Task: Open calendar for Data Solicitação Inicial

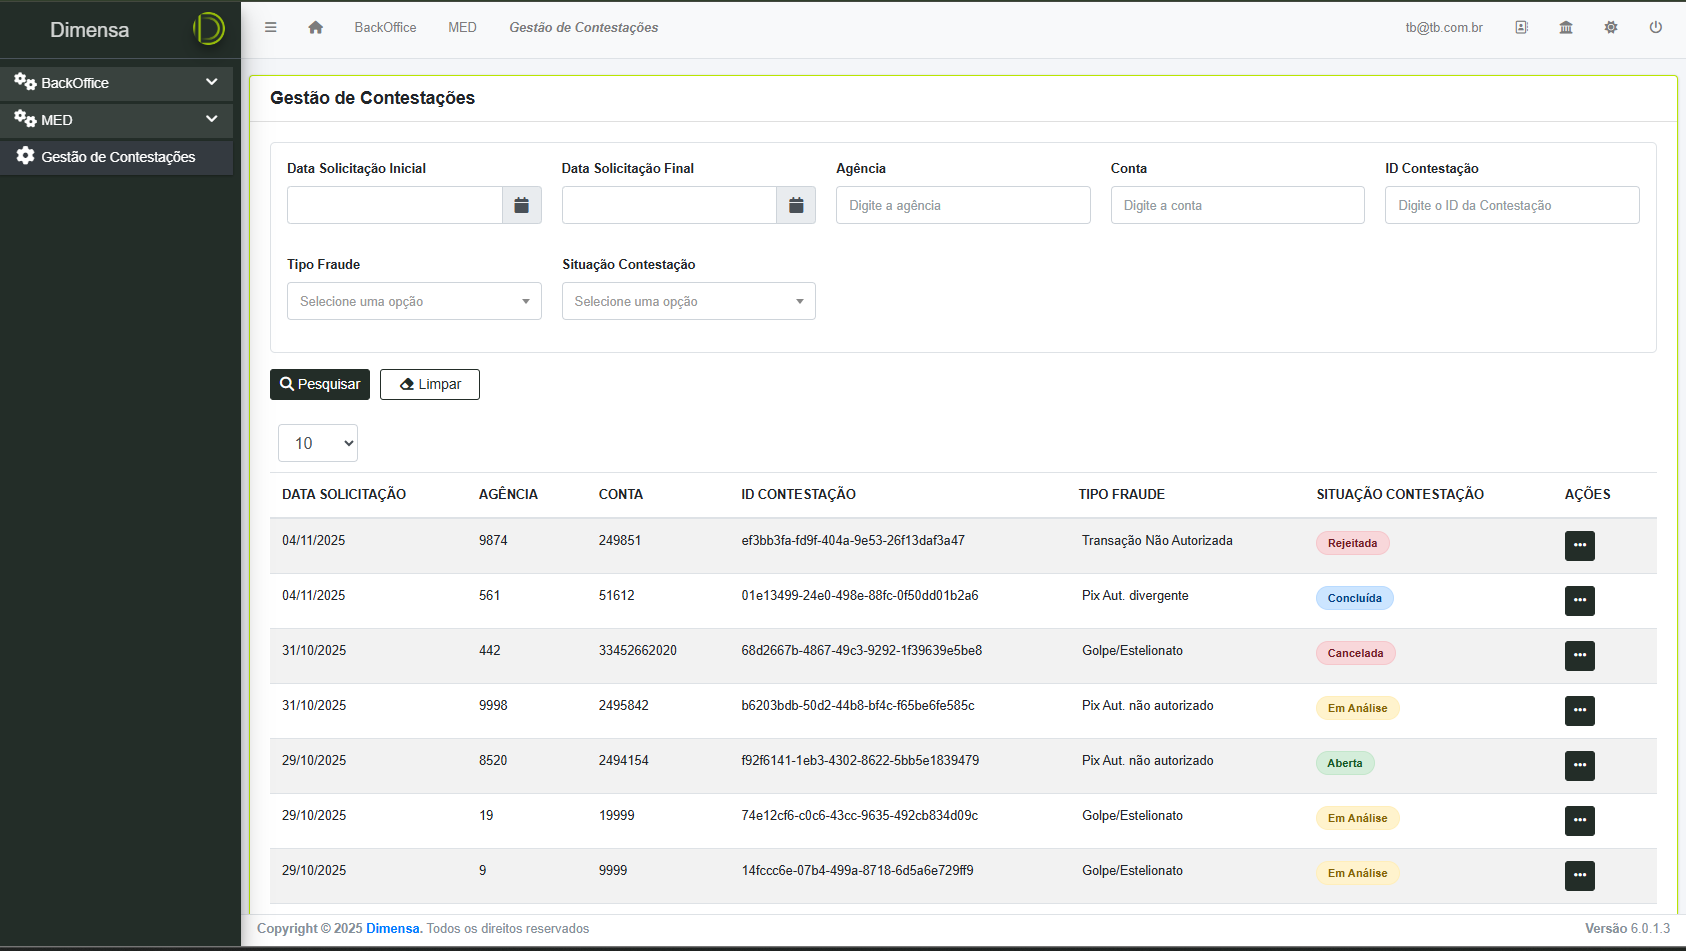Action: [521, 205]
